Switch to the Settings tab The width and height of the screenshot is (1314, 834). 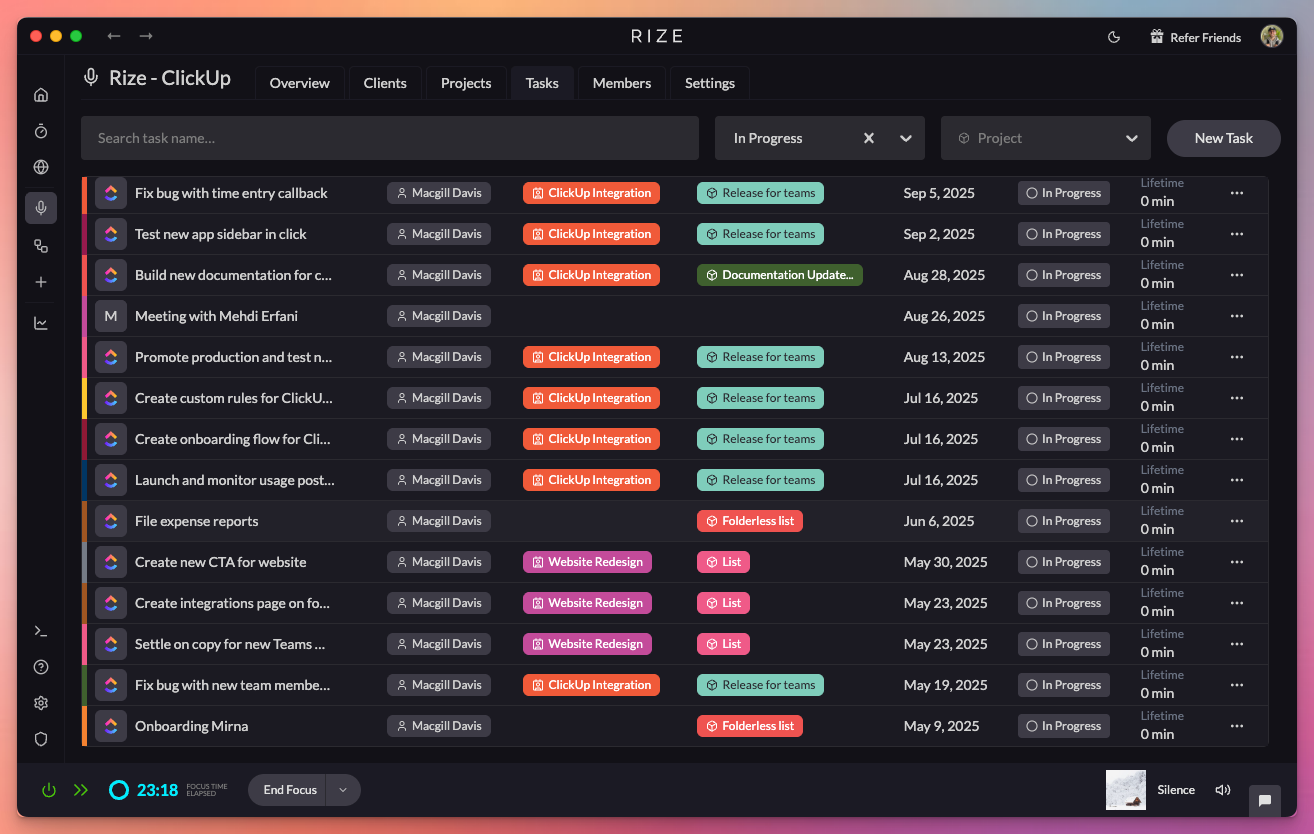pos(710,83)
